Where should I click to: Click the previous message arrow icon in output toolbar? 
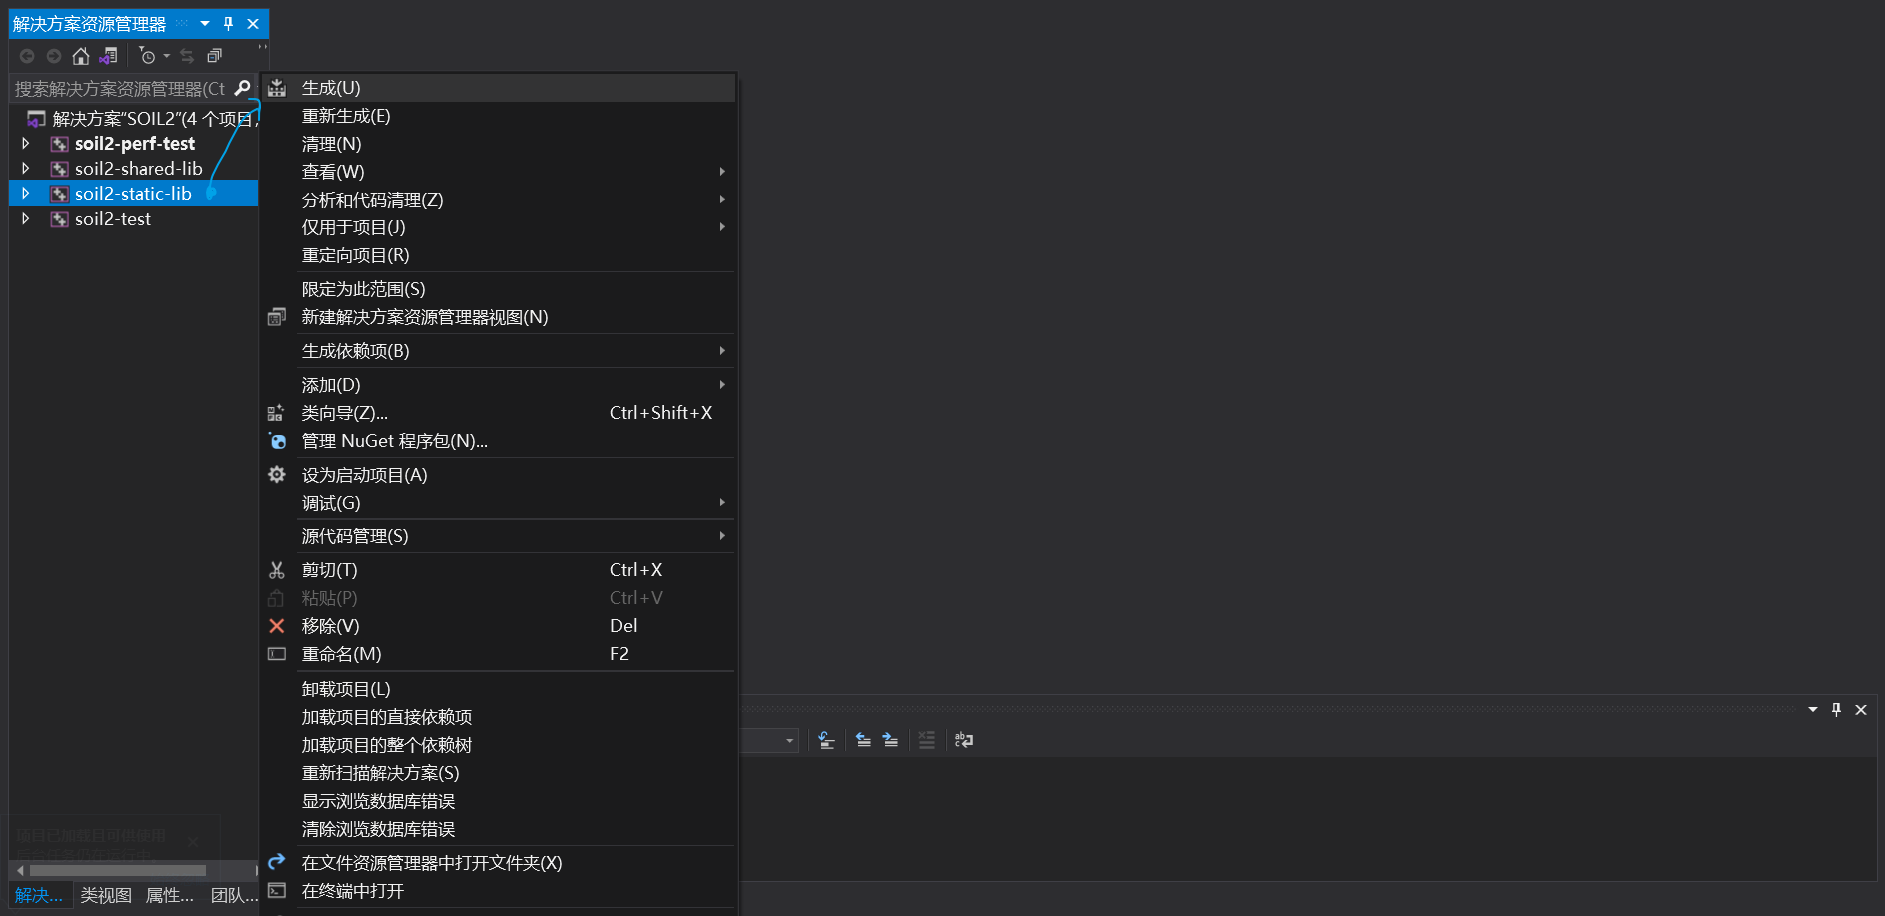click(x=864, y=740)
